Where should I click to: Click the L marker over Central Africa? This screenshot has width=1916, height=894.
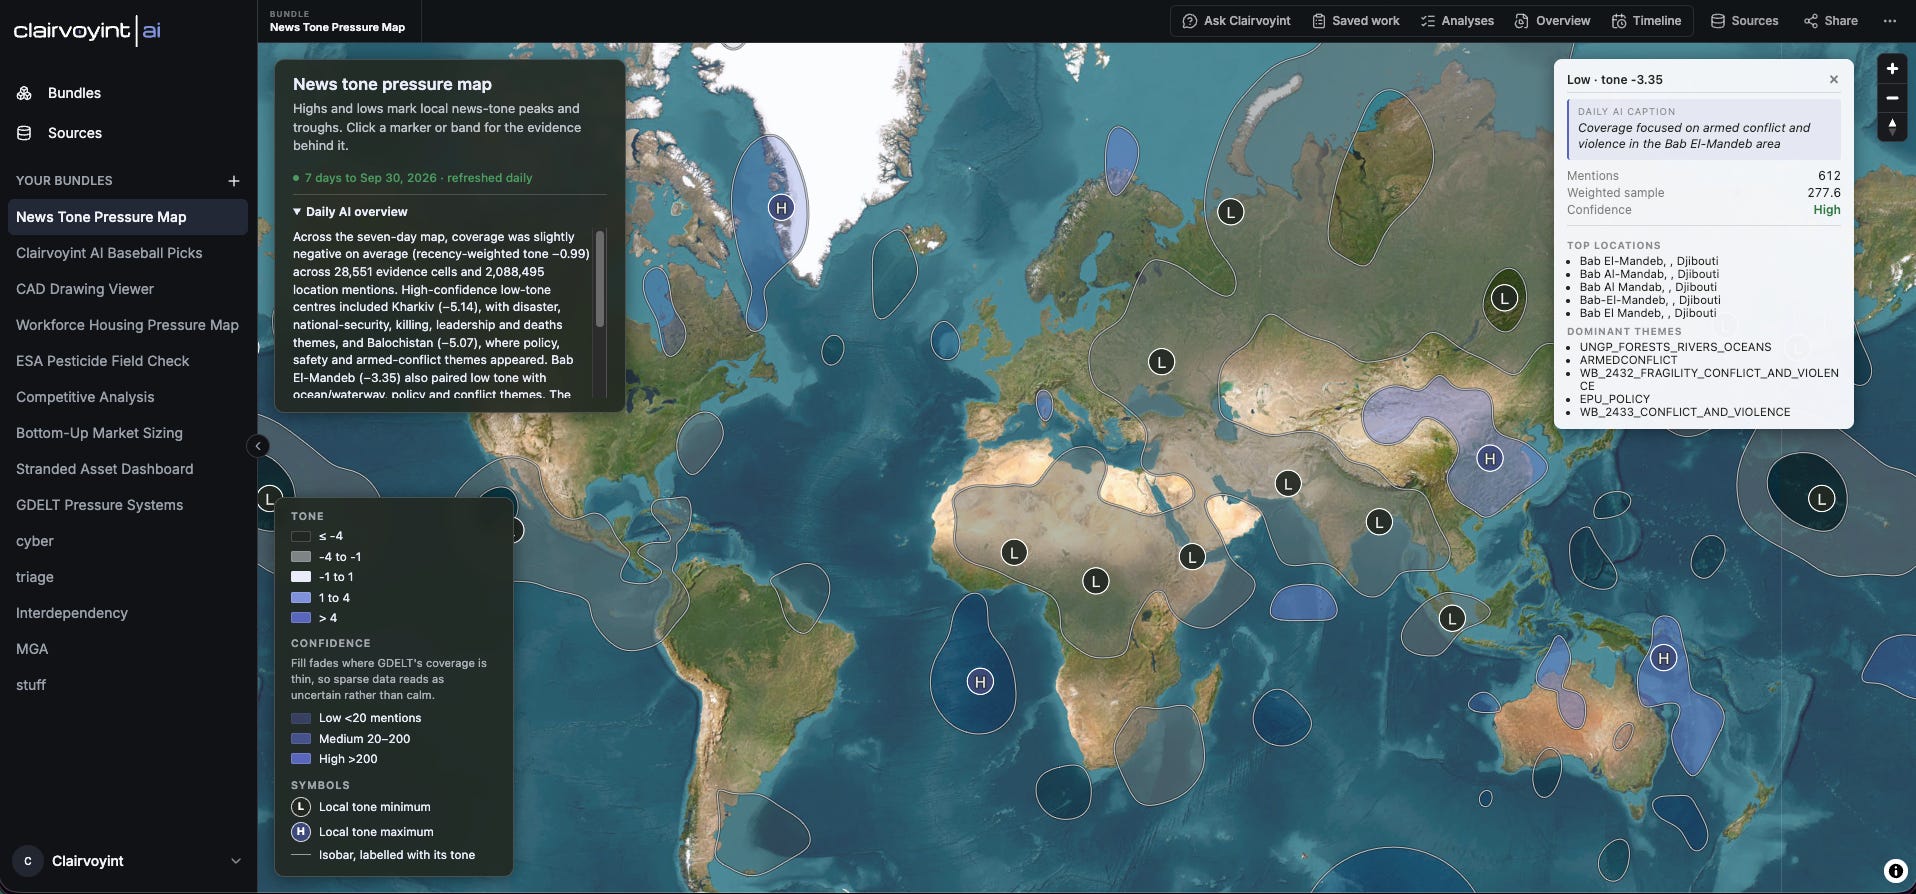[1096, 581]
